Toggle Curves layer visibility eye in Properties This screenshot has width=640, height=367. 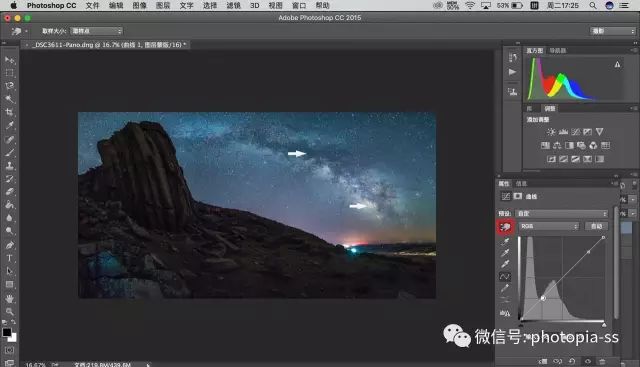click(x=587, y=361)
